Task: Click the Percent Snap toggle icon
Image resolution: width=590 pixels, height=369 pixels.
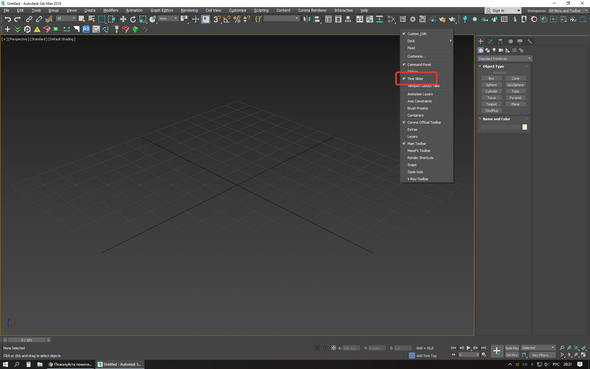Action: pyautogui.click(x=237, y=19)
